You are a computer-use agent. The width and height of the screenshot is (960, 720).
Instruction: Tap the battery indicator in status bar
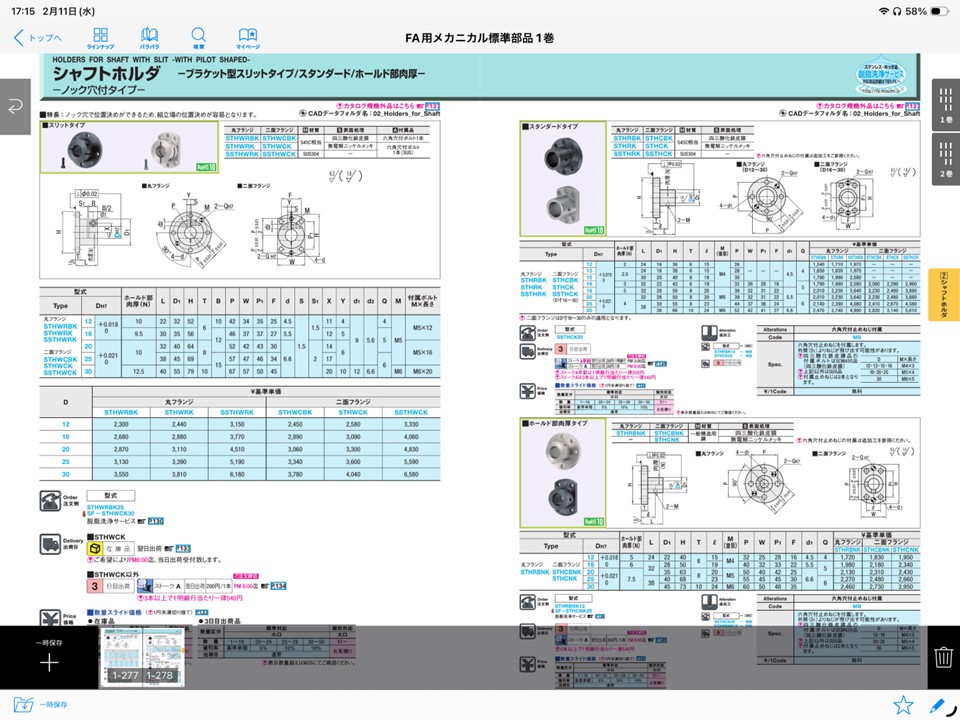pyautogui.click(x=934, y=11)
